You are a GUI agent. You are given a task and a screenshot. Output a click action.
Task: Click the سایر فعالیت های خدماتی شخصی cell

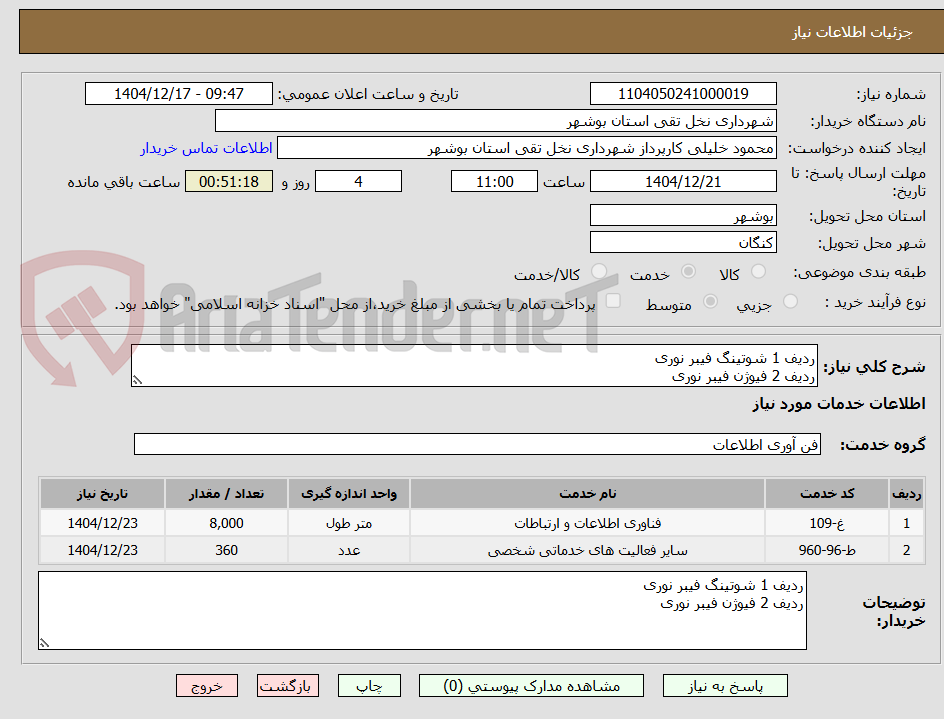coord(588,550)
